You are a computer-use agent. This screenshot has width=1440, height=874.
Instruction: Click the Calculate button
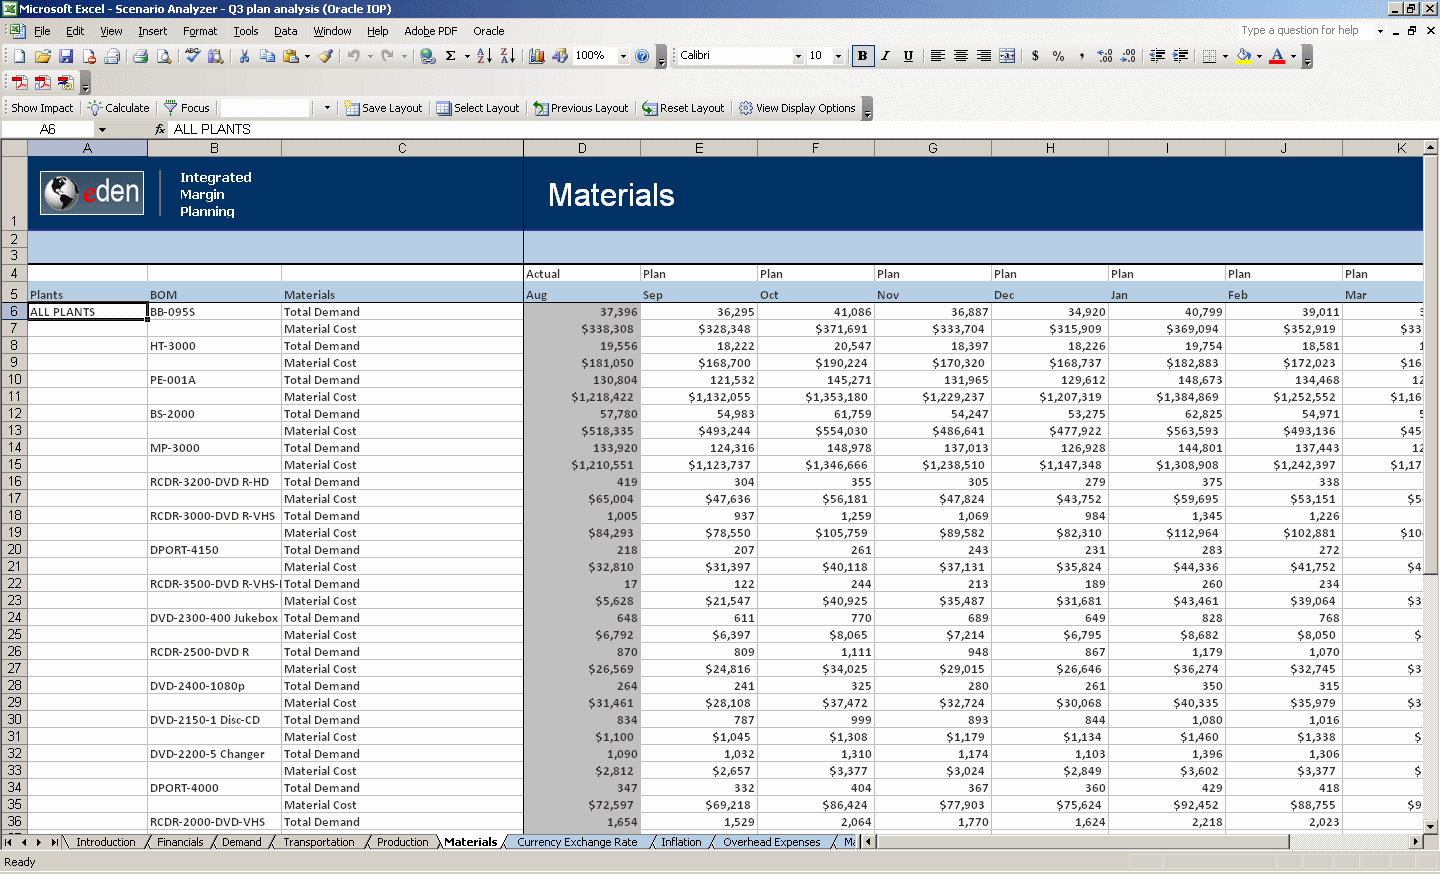click(x=118, y=108)
